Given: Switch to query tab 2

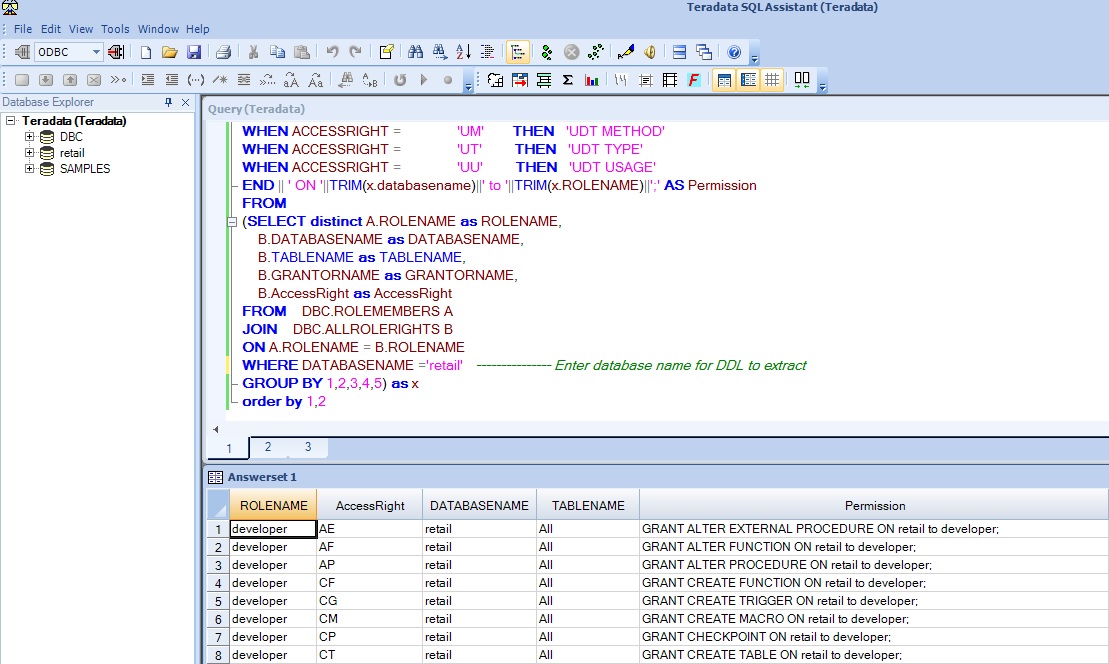Looking at the screenshot, I should click(267, 447).
